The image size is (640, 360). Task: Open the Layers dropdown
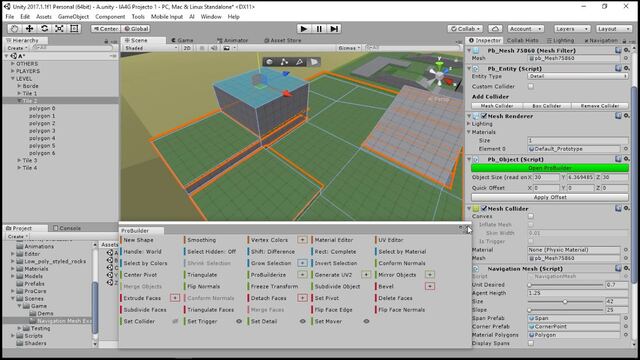pyautogui.click(x=571, y=29)
